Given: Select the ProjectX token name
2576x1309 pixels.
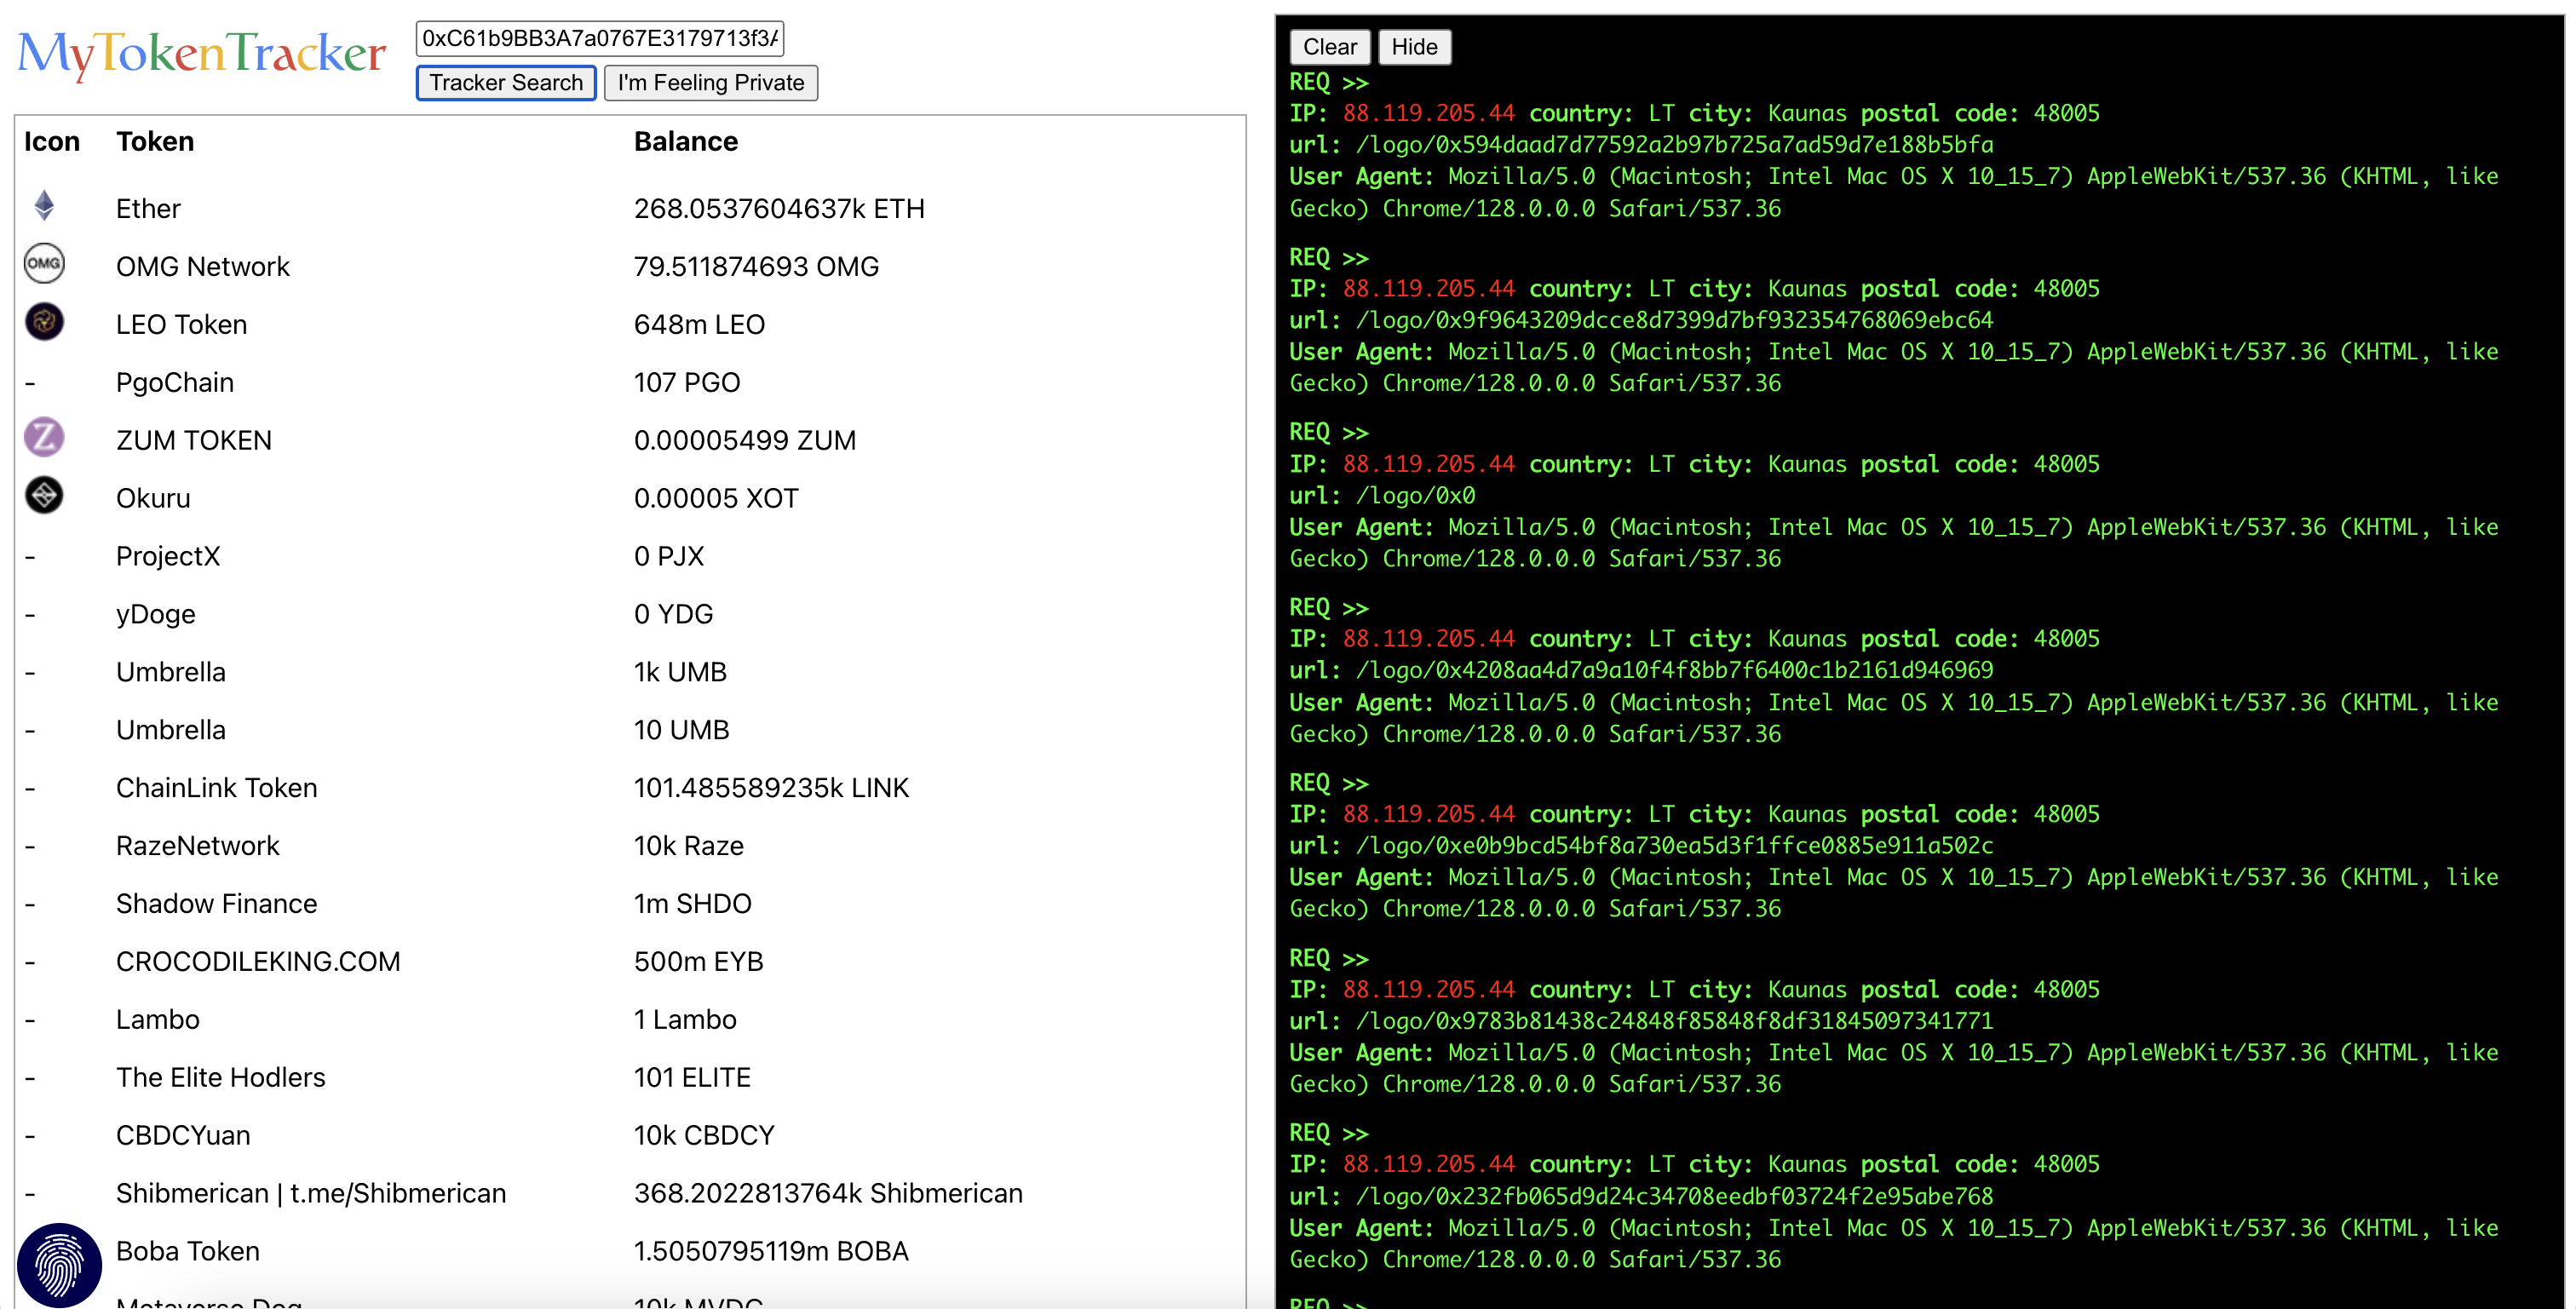Looking at the screenshot, I should tap(168, 557).
